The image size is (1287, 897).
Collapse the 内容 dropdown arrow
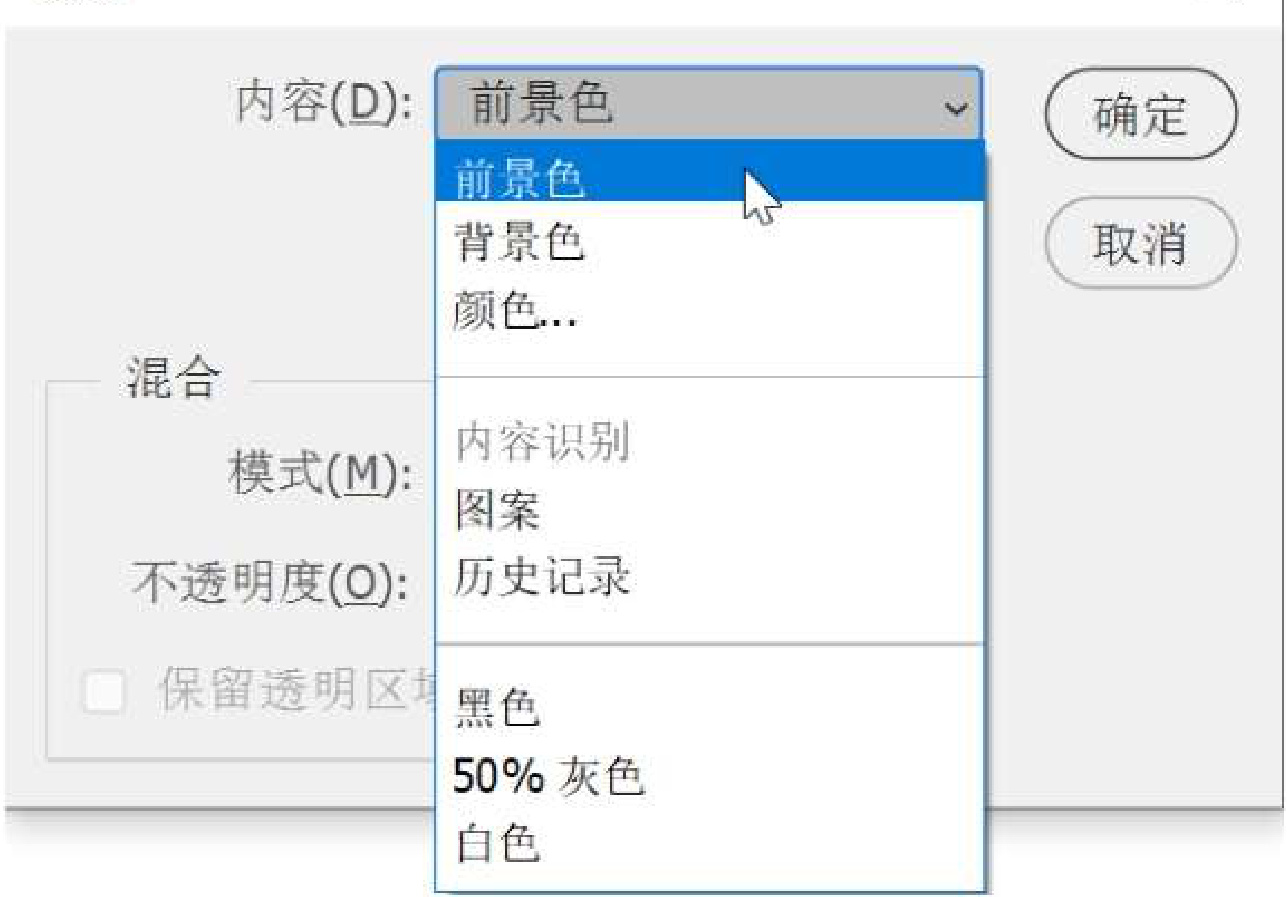956,106
